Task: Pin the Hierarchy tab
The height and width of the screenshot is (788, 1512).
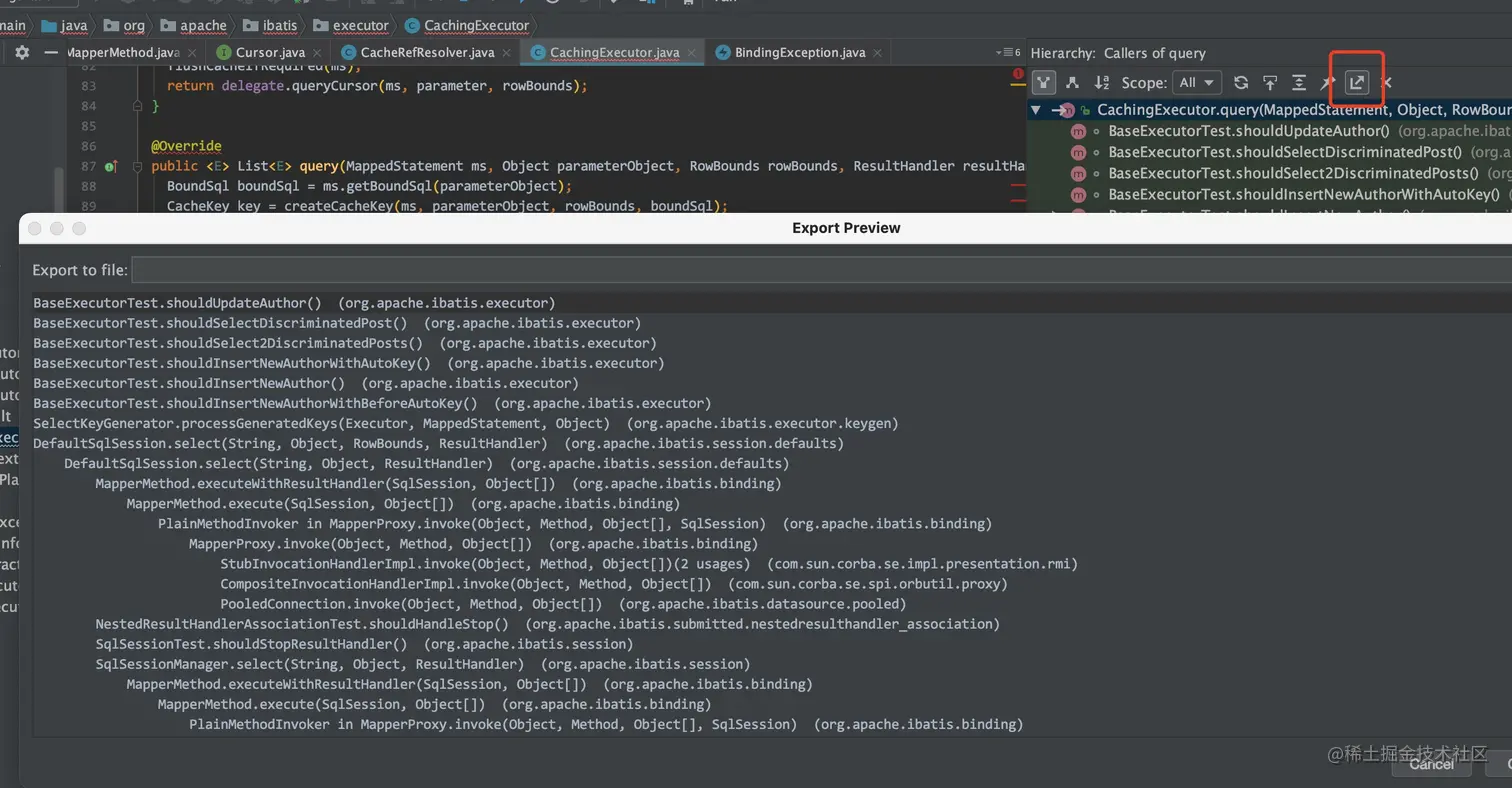Action: [x=1328, y=83]
